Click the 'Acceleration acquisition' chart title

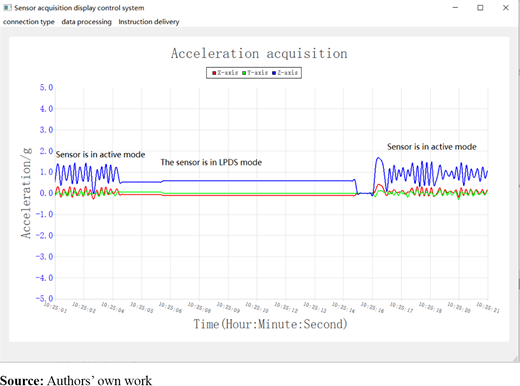coord(259,53)
